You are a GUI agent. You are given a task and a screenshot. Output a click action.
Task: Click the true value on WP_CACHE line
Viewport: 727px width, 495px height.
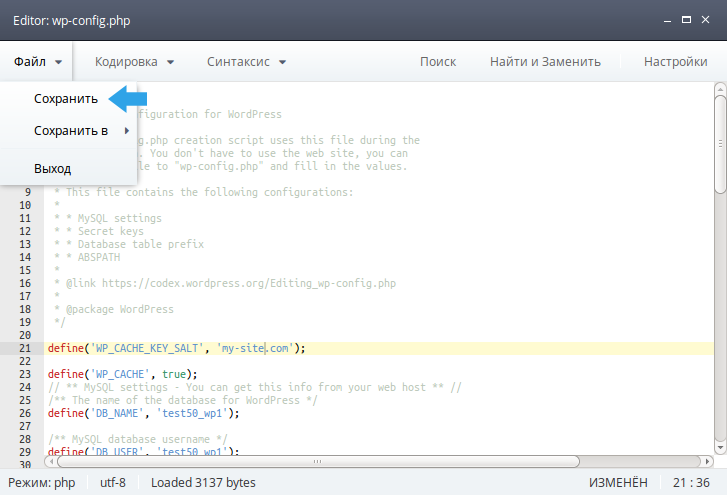(174, 374)
